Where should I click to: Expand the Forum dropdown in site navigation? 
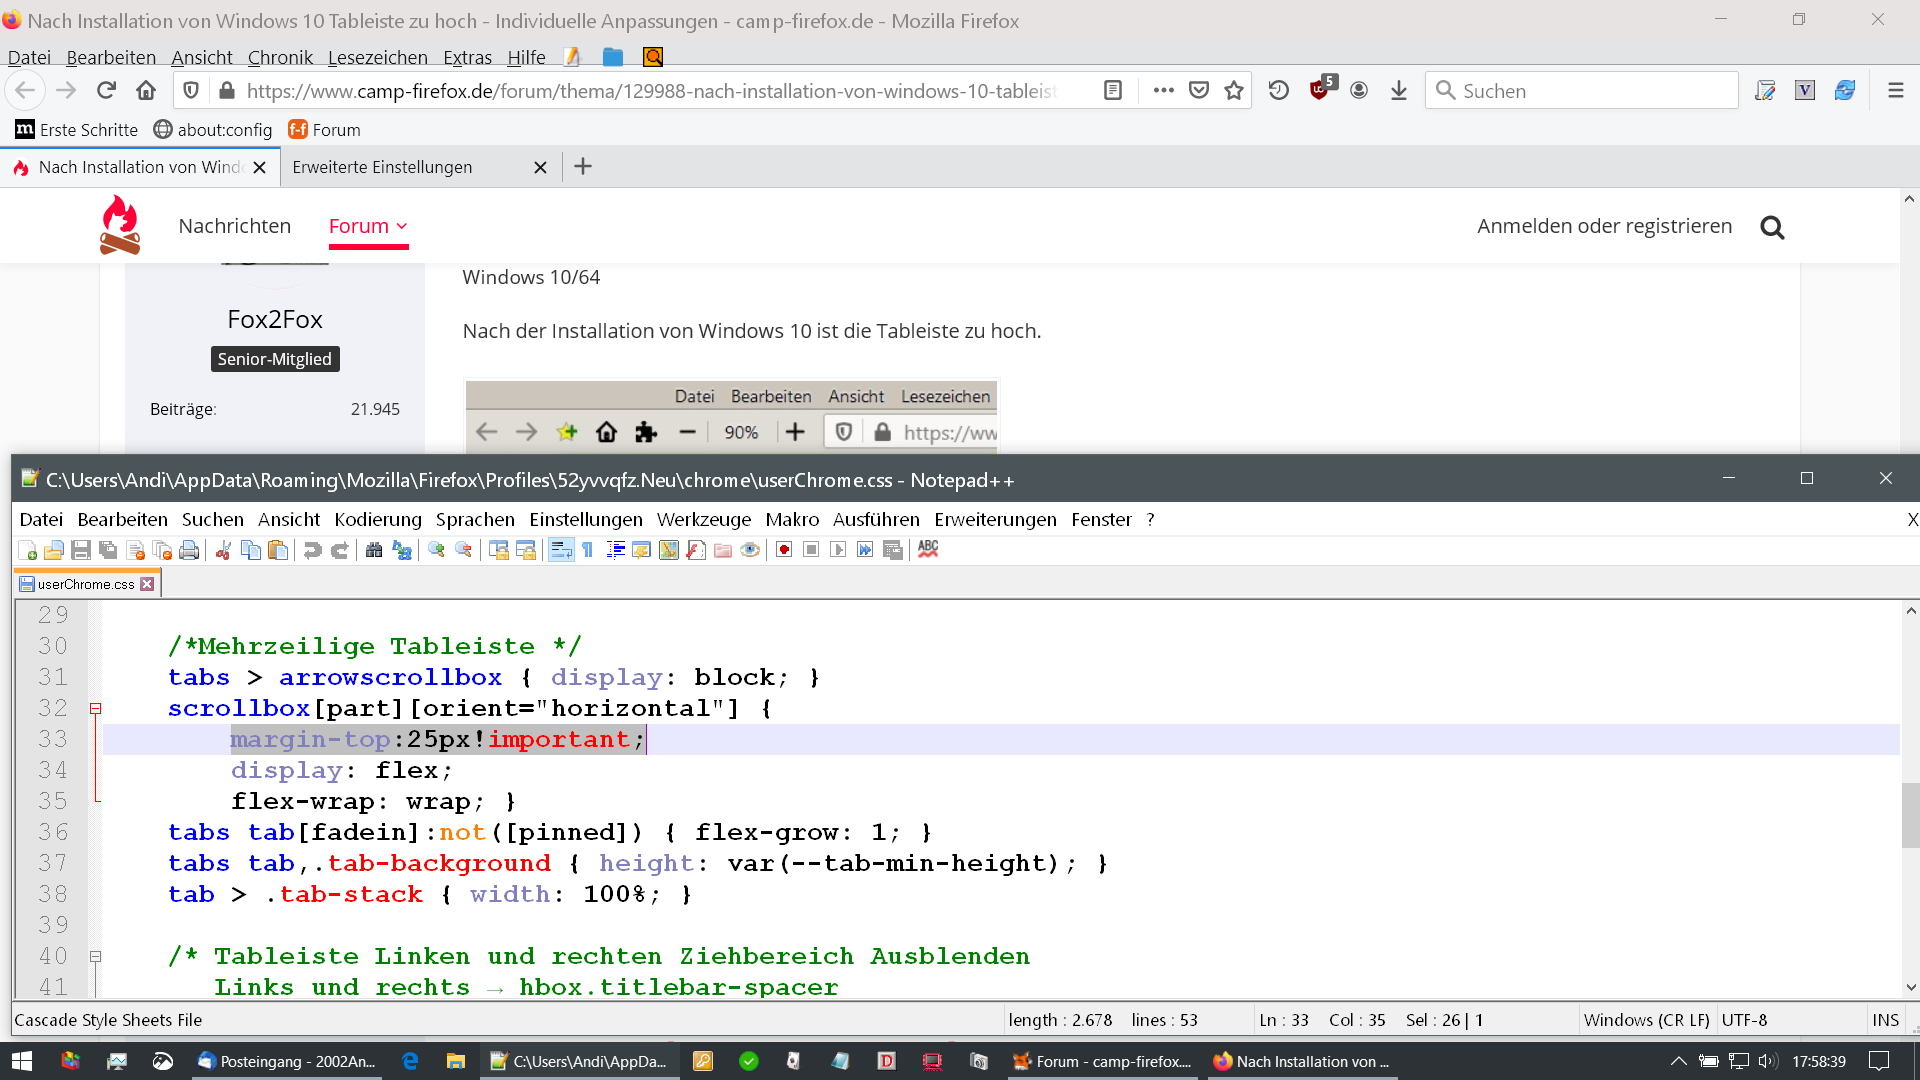[368, 226]
